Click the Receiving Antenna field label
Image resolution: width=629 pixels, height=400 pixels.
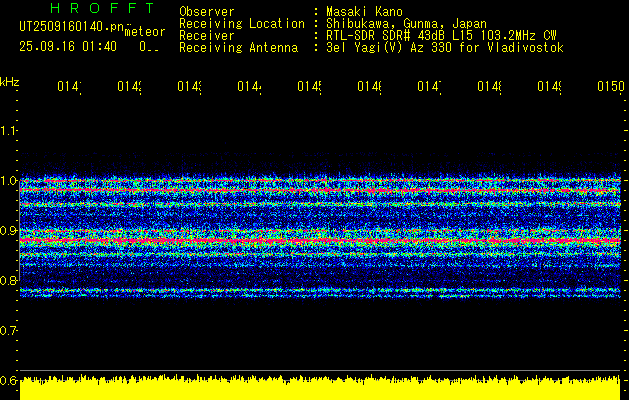tap(238, 48)
